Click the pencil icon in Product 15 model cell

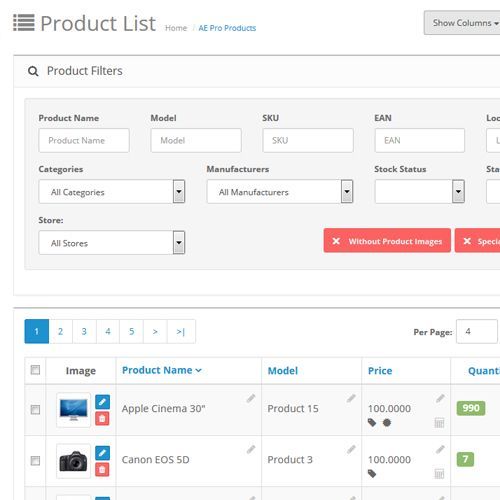coord(351,398)
